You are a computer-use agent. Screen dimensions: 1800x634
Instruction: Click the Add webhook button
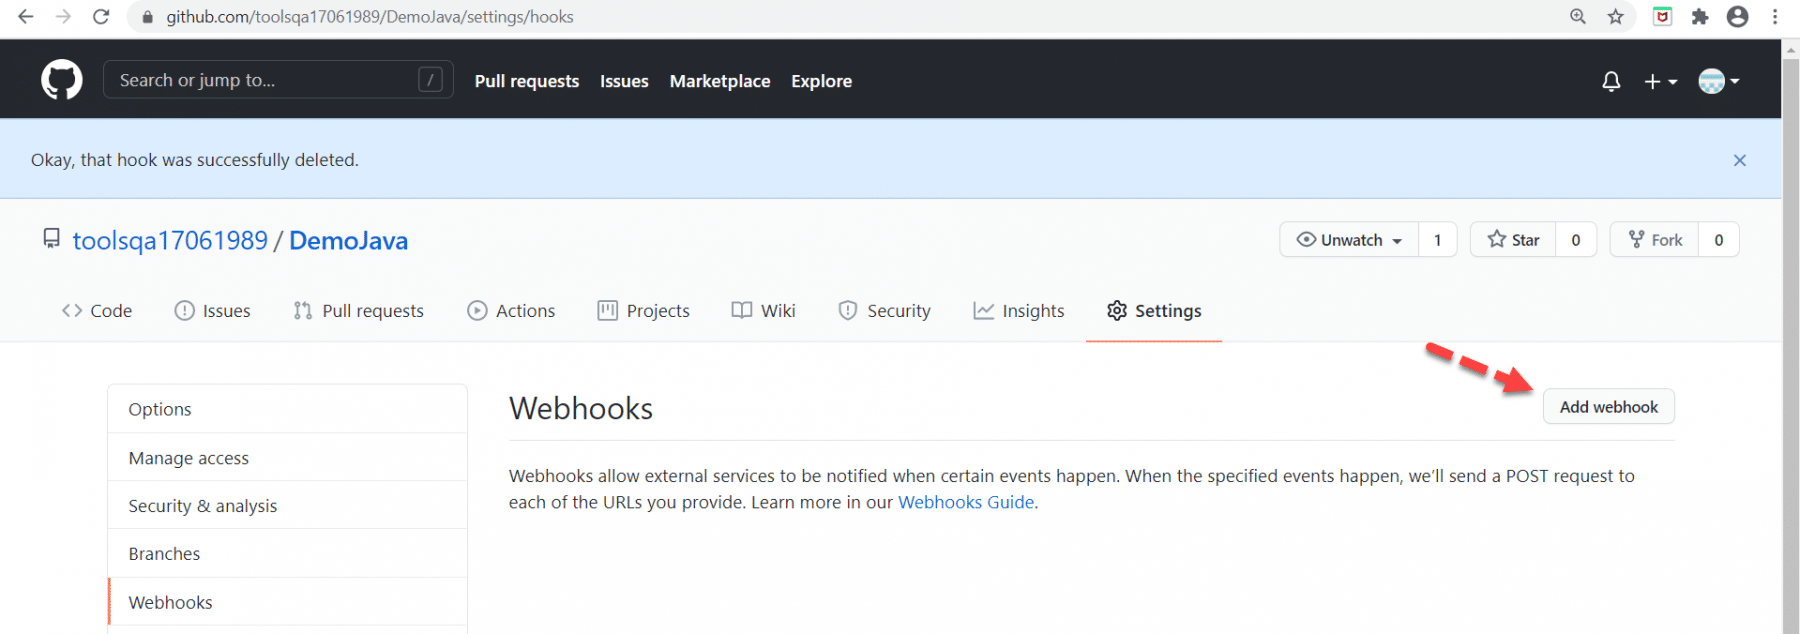tap(1608, 407)
